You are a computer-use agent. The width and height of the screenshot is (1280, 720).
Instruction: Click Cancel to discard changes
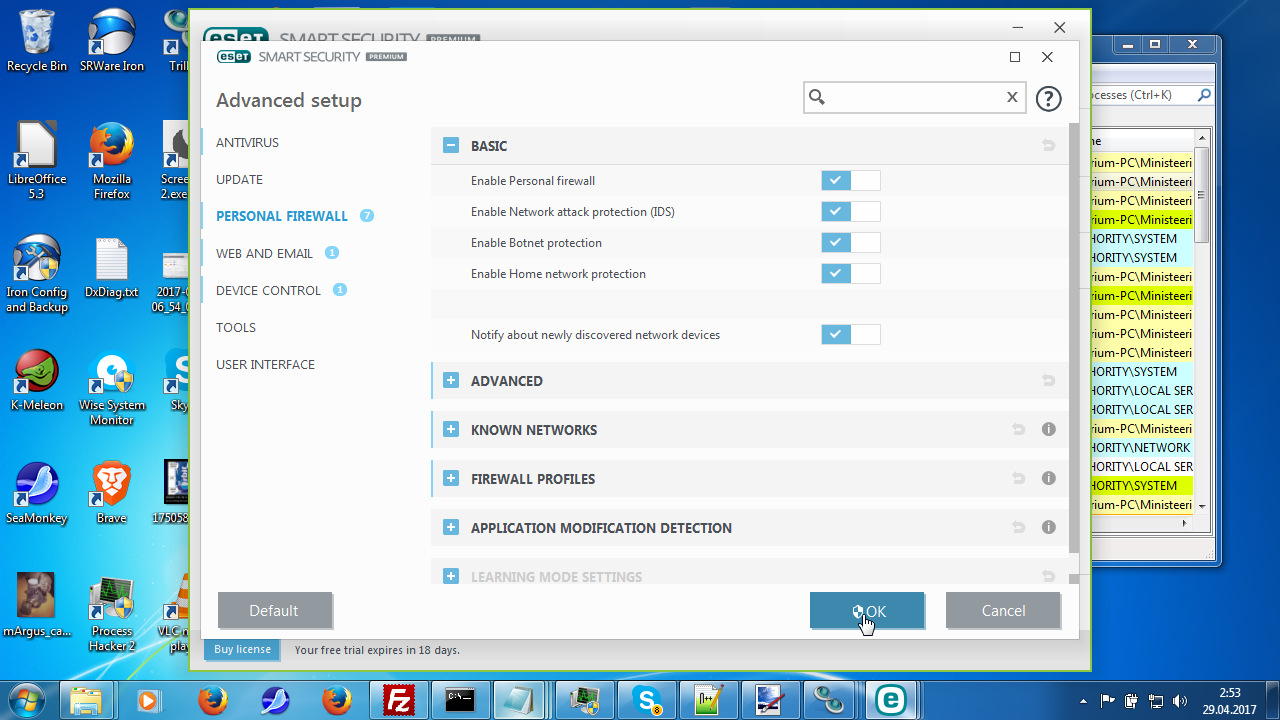click(1003, 611)
